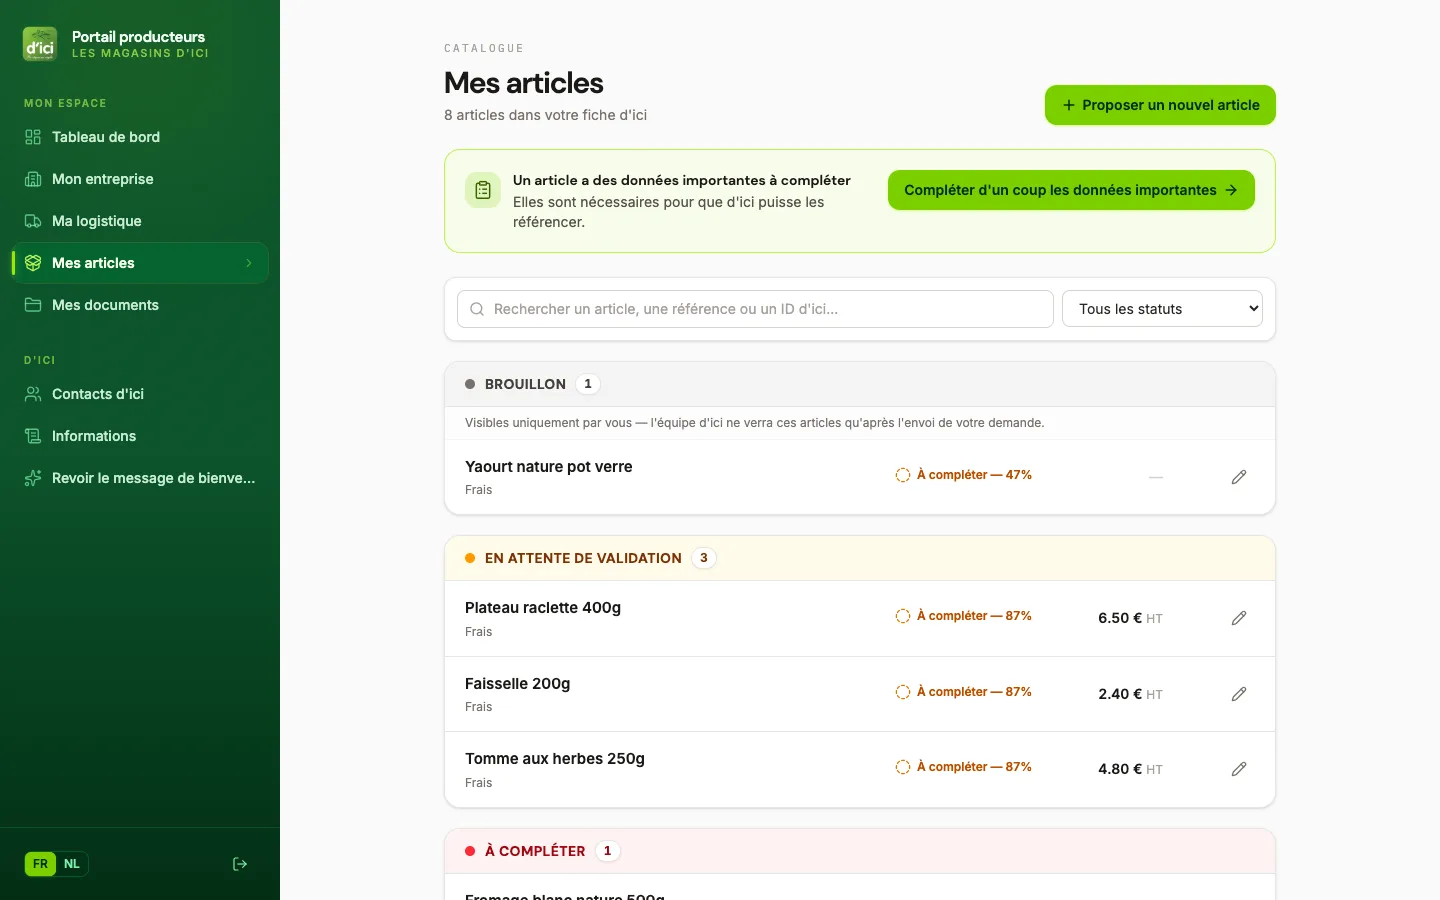Click the chevron next to Mes articles

click(x=249, y=263)
